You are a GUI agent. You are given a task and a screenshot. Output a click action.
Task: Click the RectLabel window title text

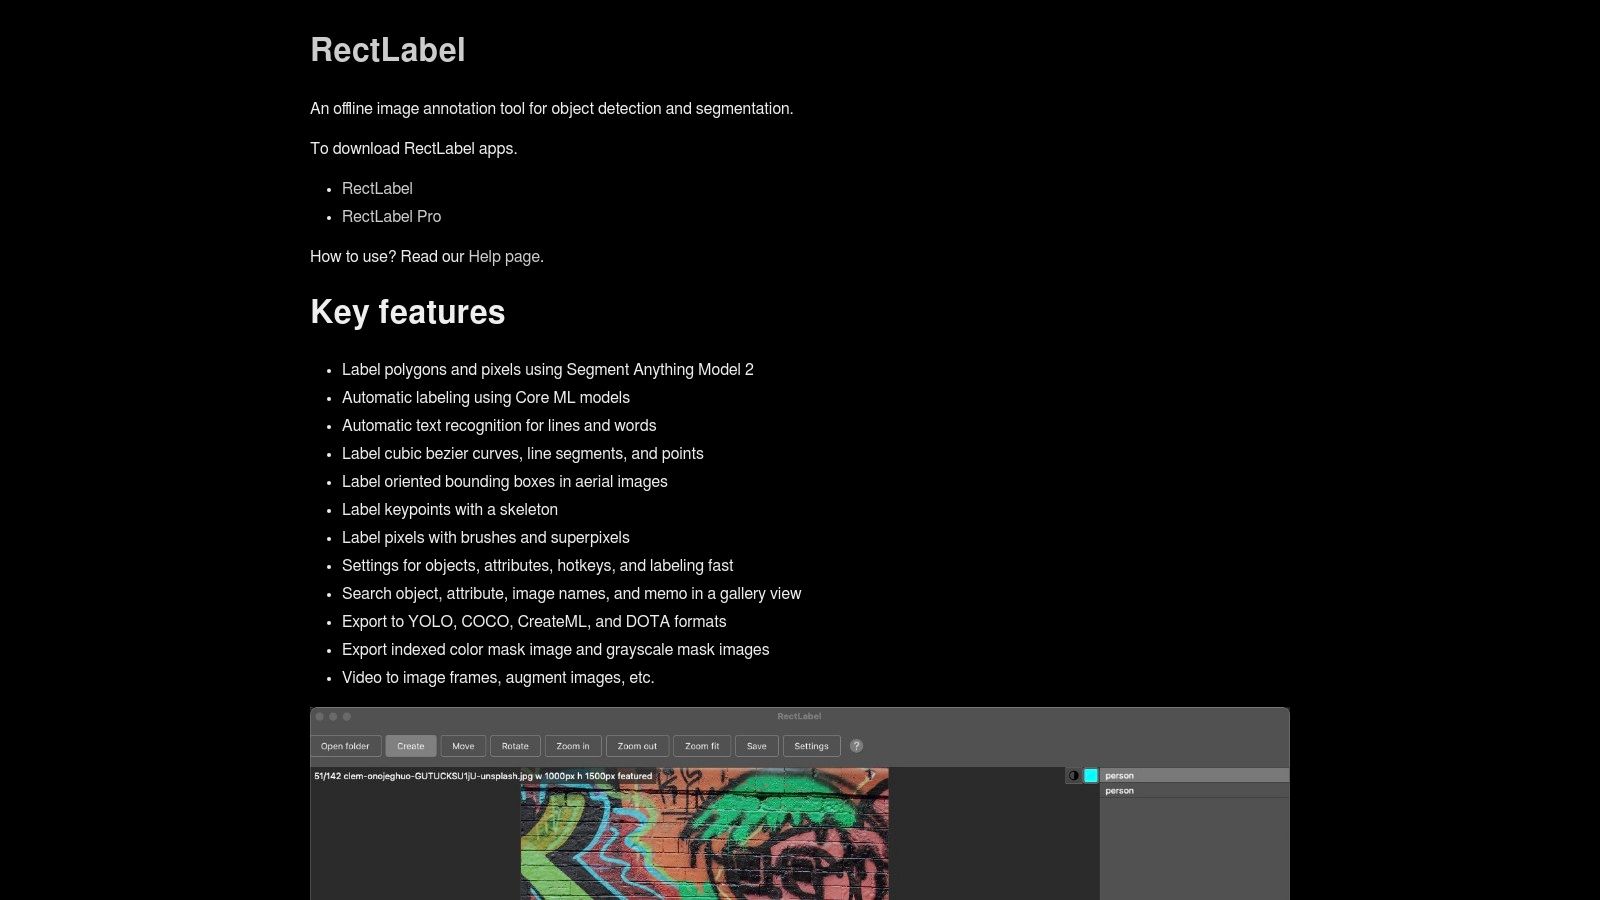[x=799, y=716]
